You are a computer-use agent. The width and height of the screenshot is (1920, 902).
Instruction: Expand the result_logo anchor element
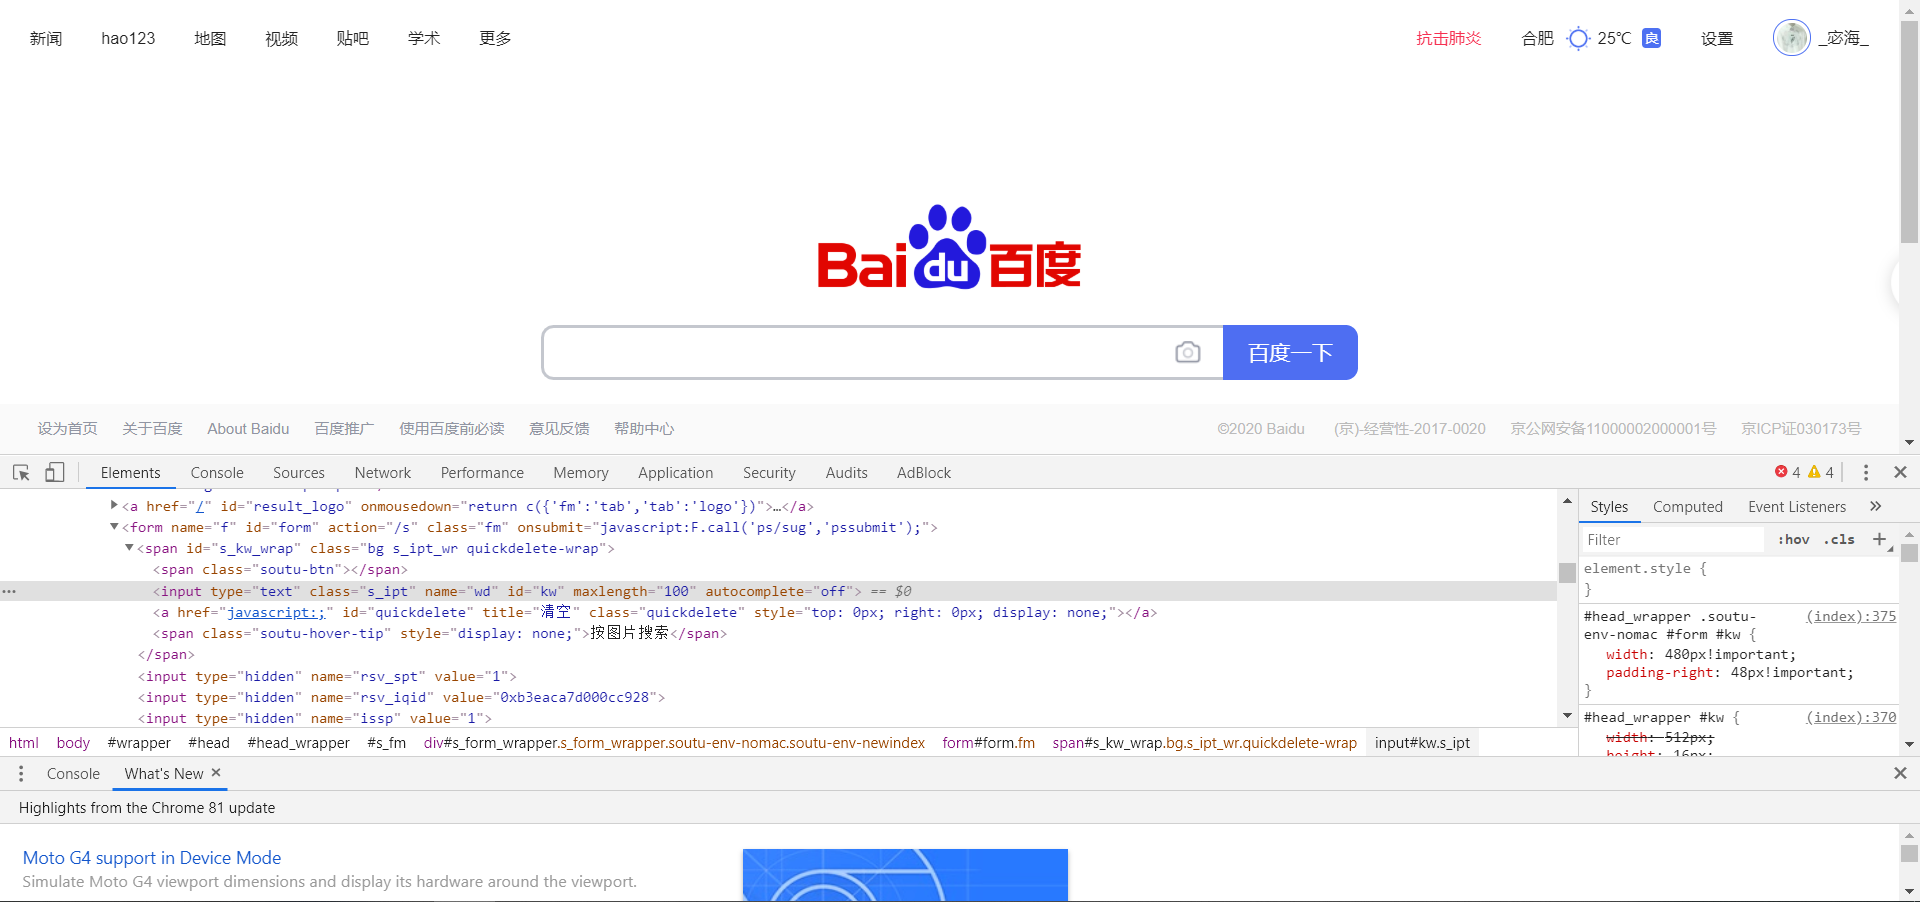(x=113, y=506)
